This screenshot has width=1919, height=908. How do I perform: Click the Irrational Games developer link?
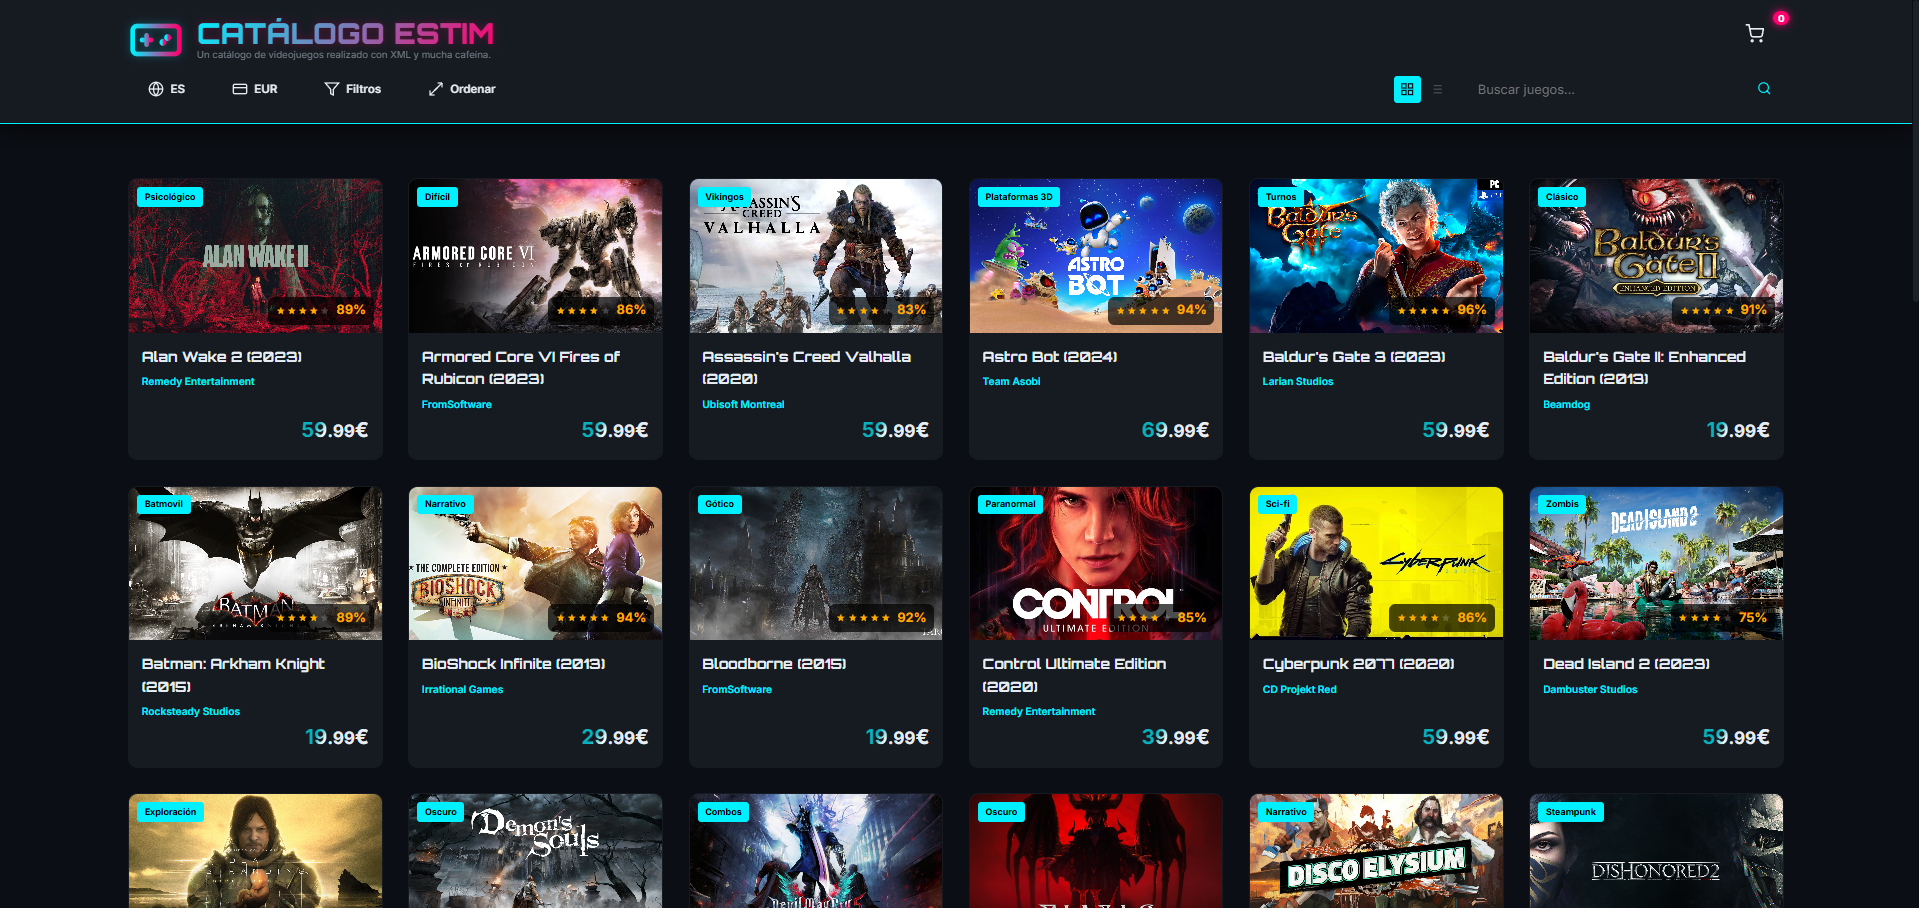462,690
